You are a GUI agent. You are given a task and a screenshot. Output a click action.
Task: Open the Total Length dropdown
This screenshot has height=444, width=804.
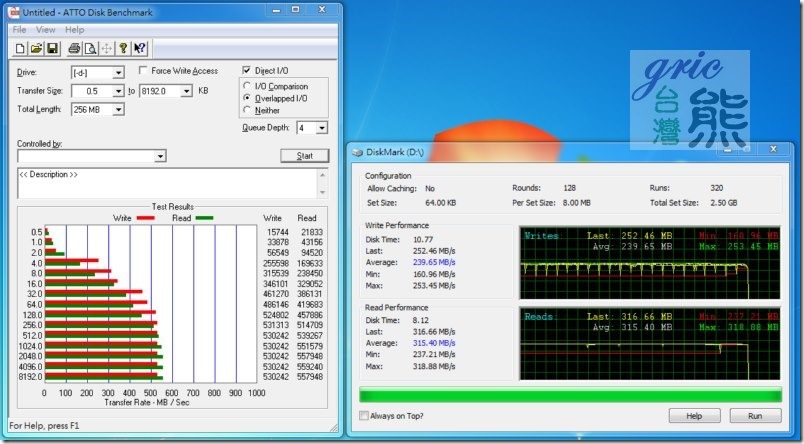[118, 108]
